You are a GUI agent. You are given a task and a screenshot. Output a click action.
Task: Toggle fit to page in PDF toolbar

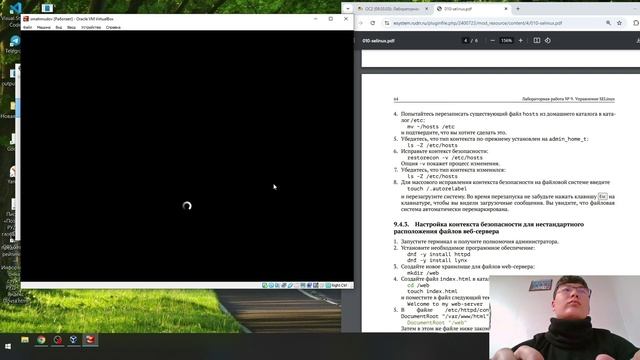pos(537,41)
